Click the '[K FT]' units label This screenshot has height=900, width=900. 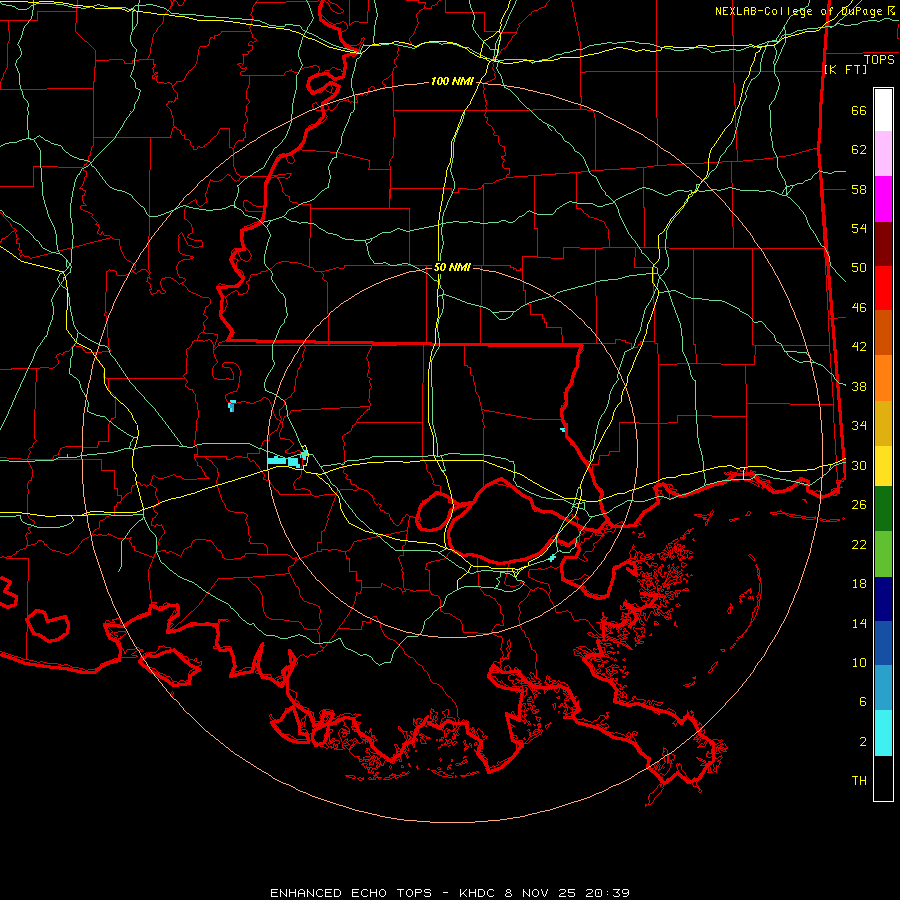click(845, 70)
